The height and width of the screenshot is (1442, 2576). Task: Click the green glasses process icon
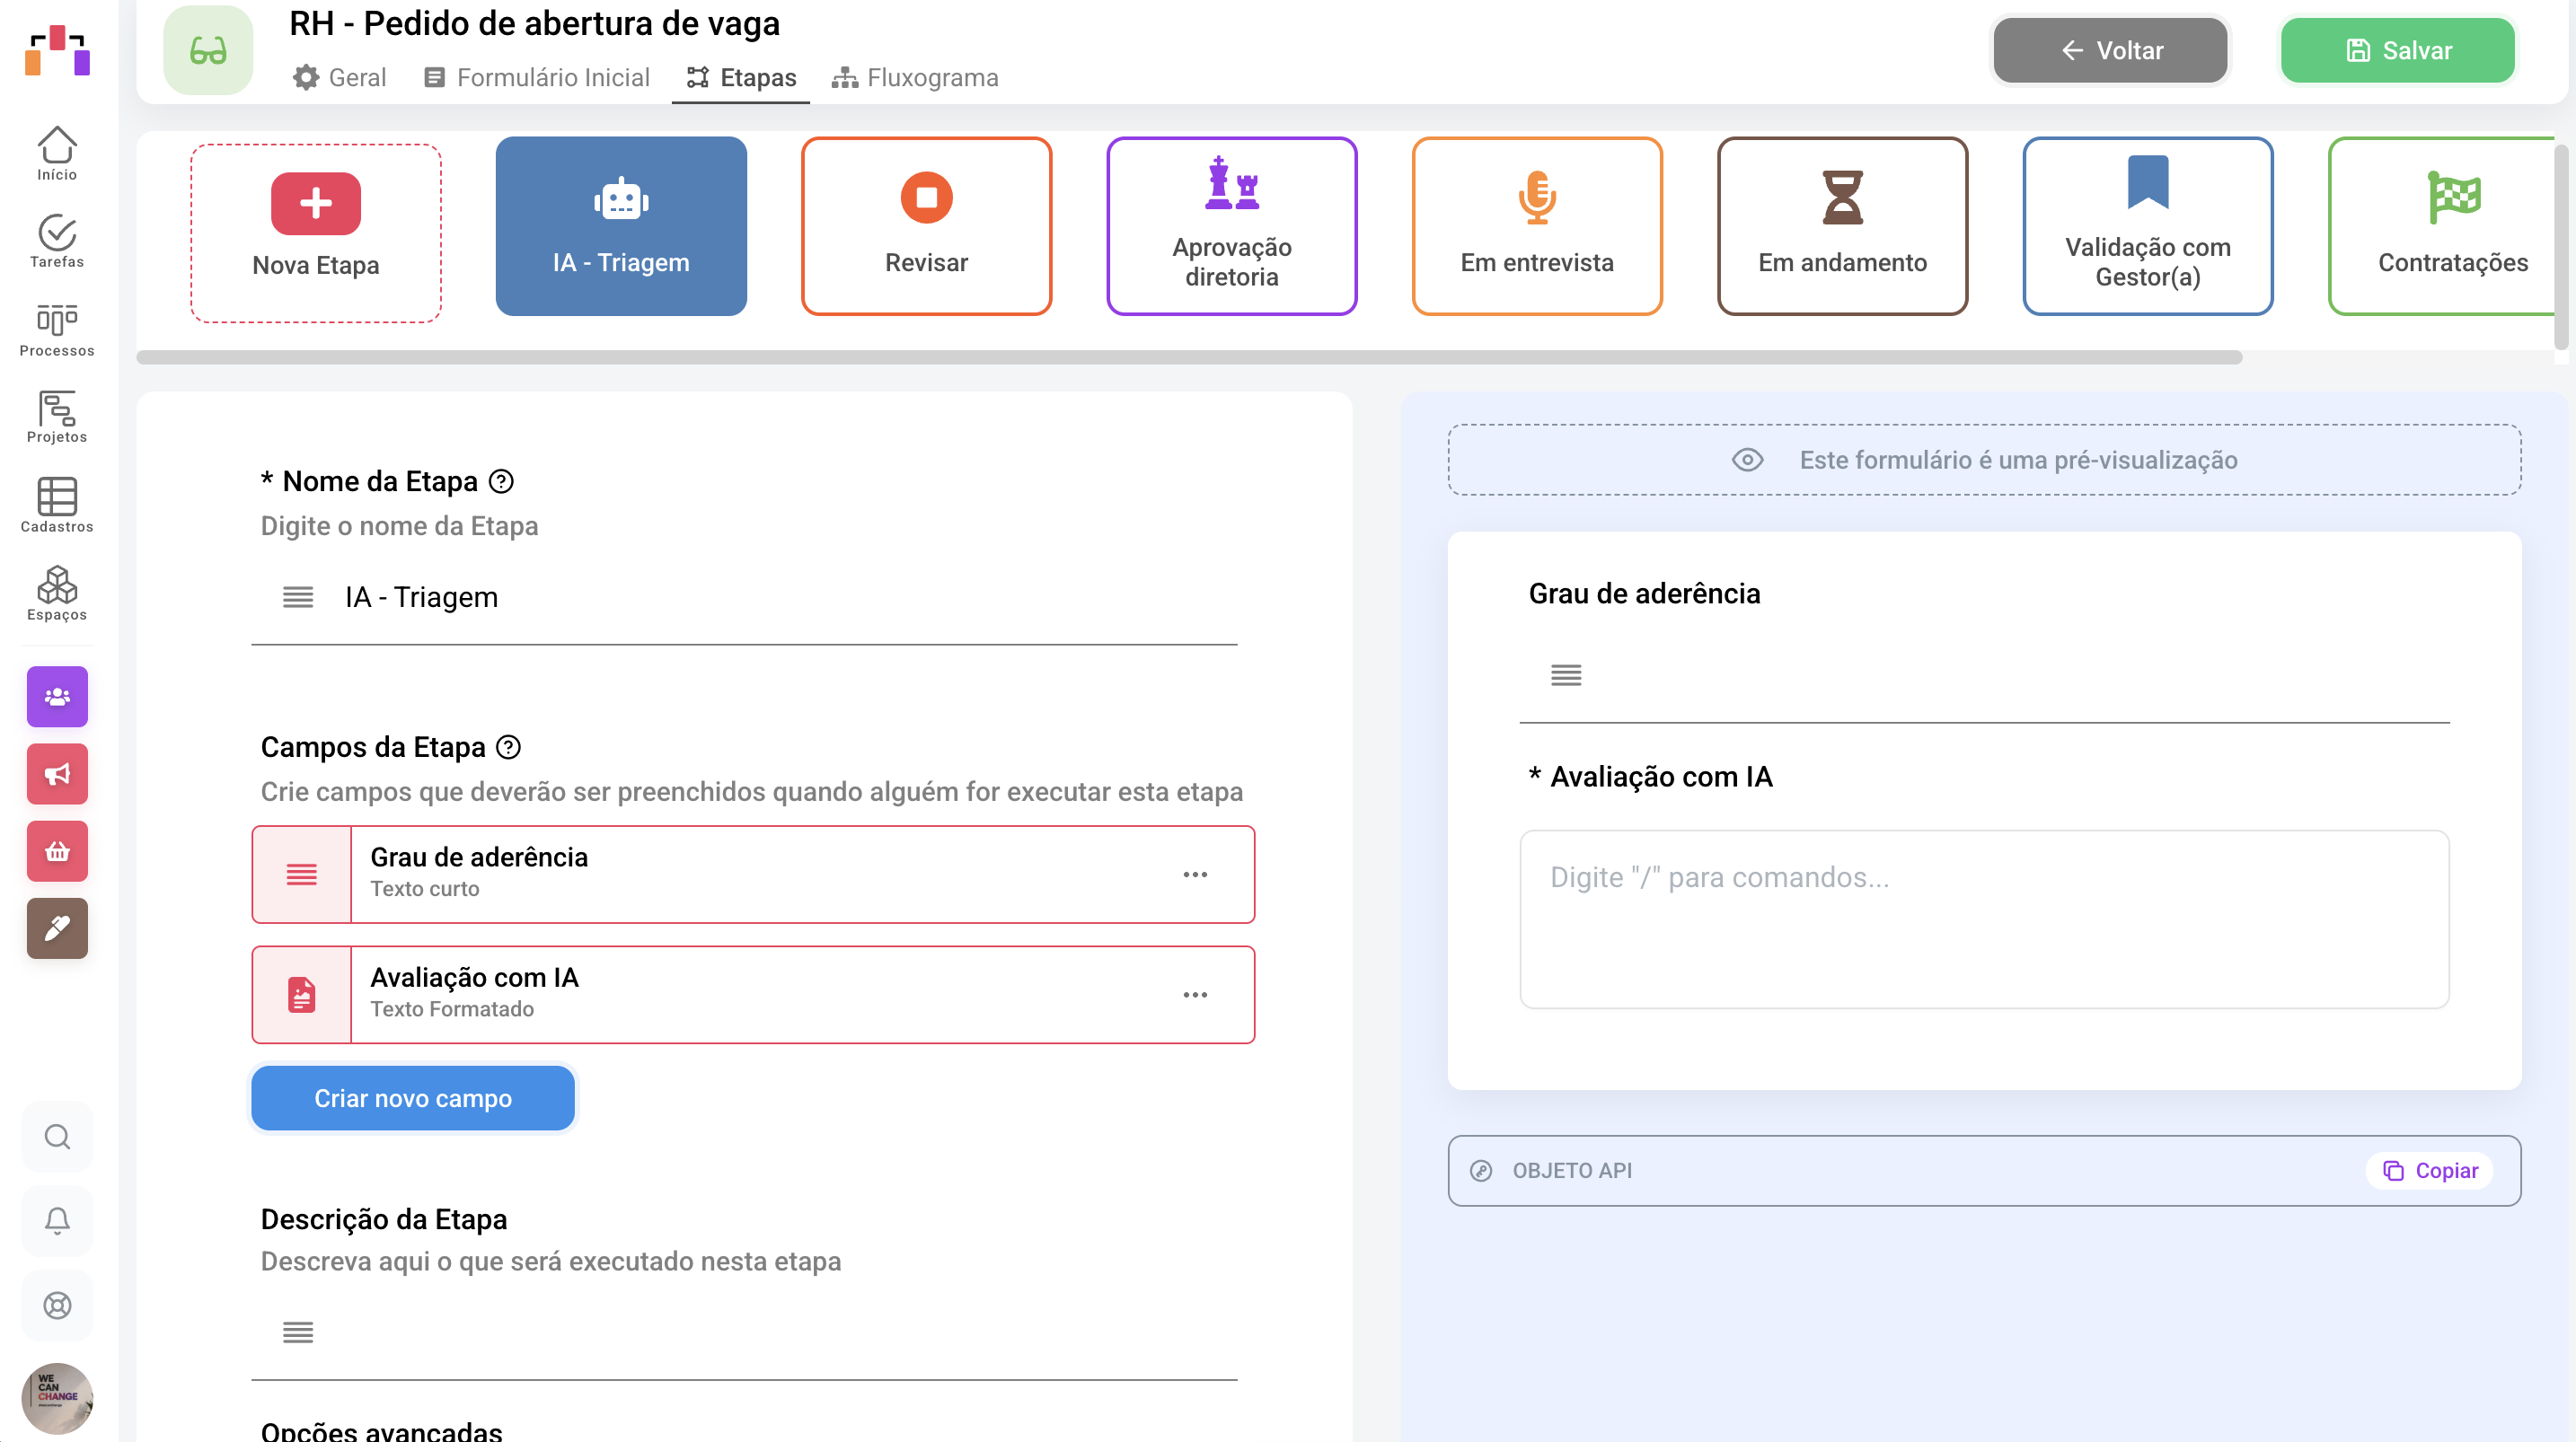208,50
